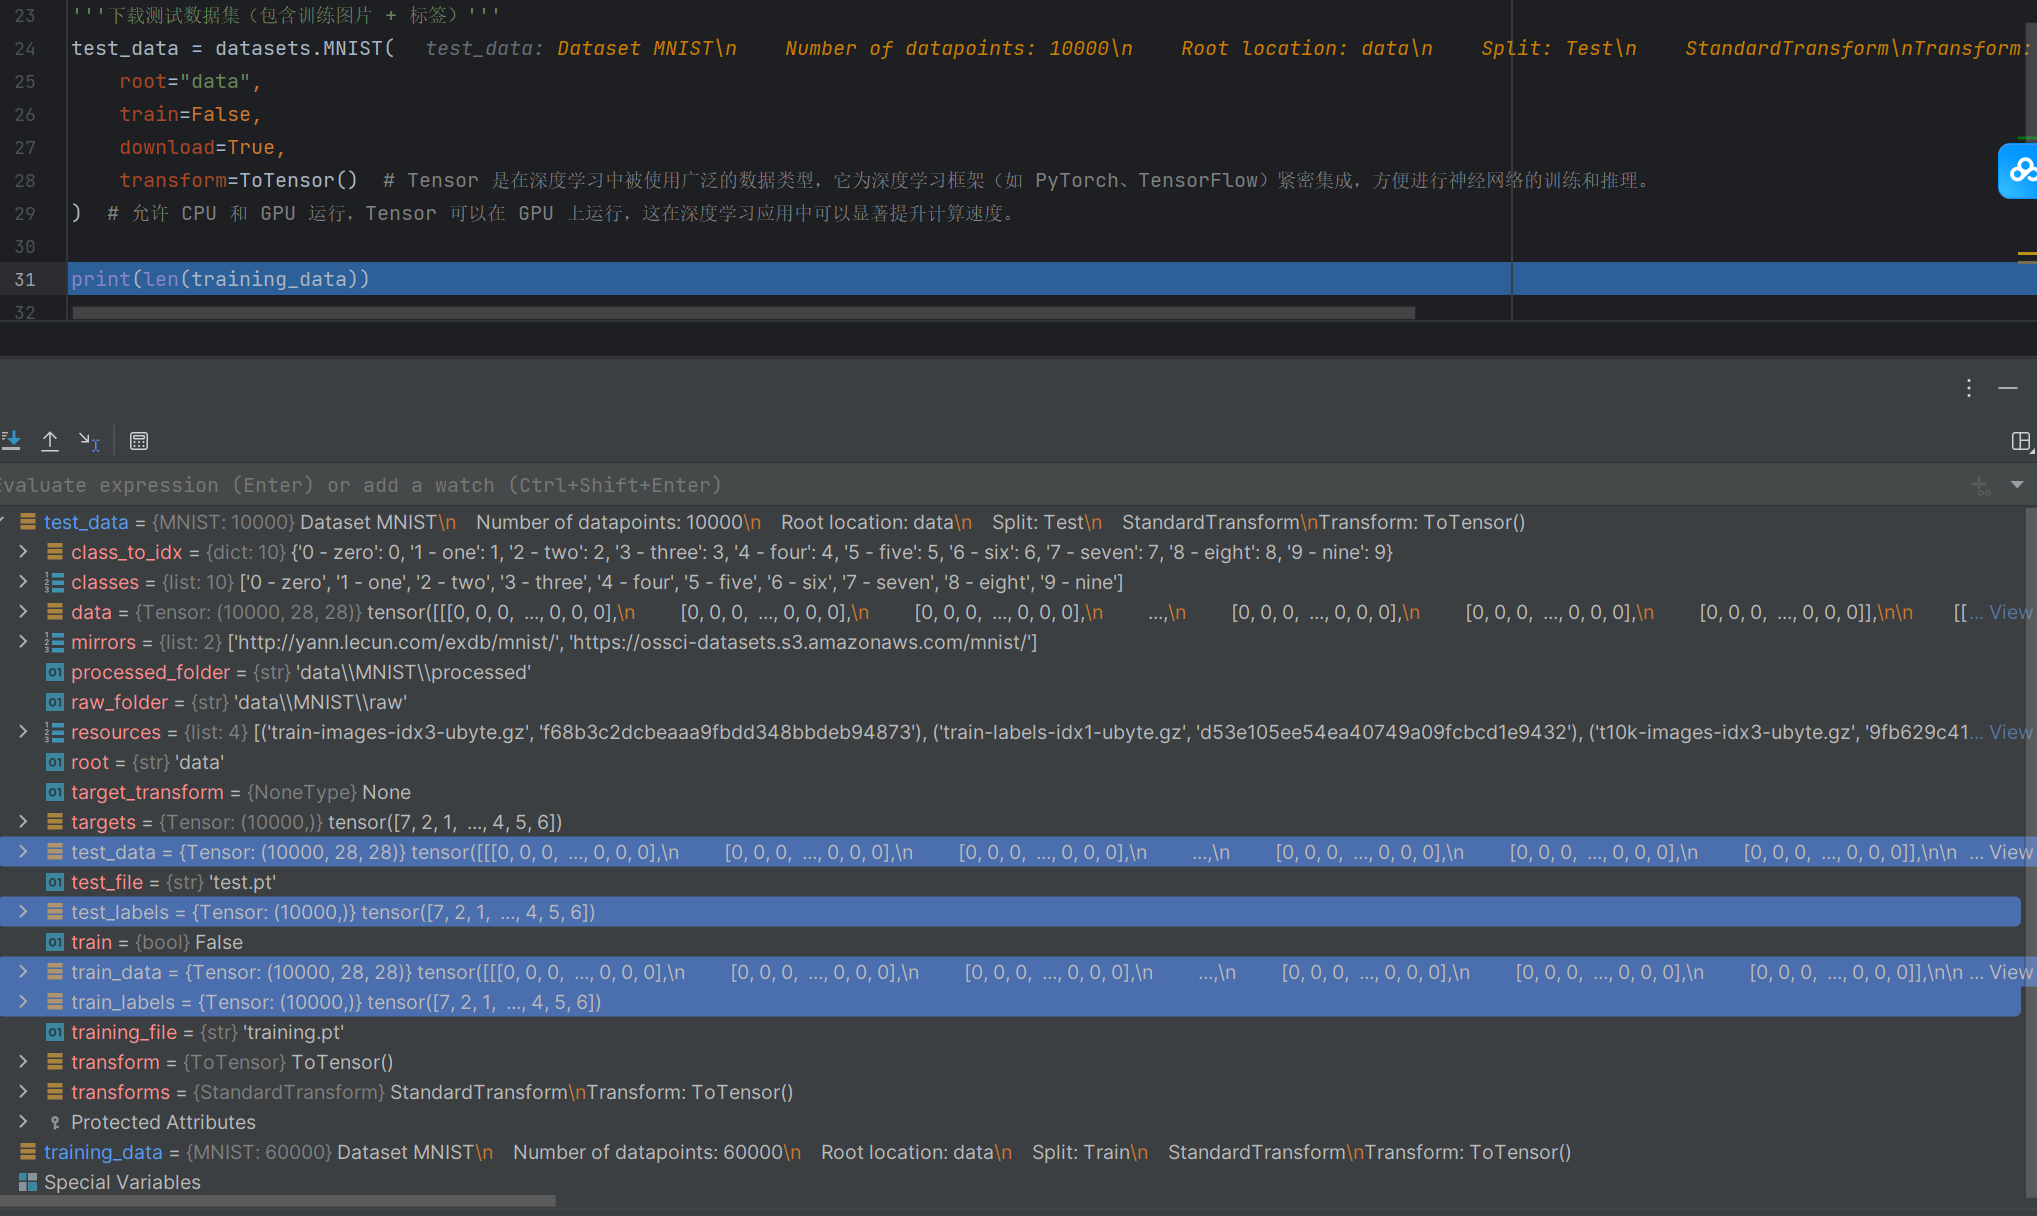Expand the mirrors list node
This screenshot has height=1216, width=2037.
(23, 642)
